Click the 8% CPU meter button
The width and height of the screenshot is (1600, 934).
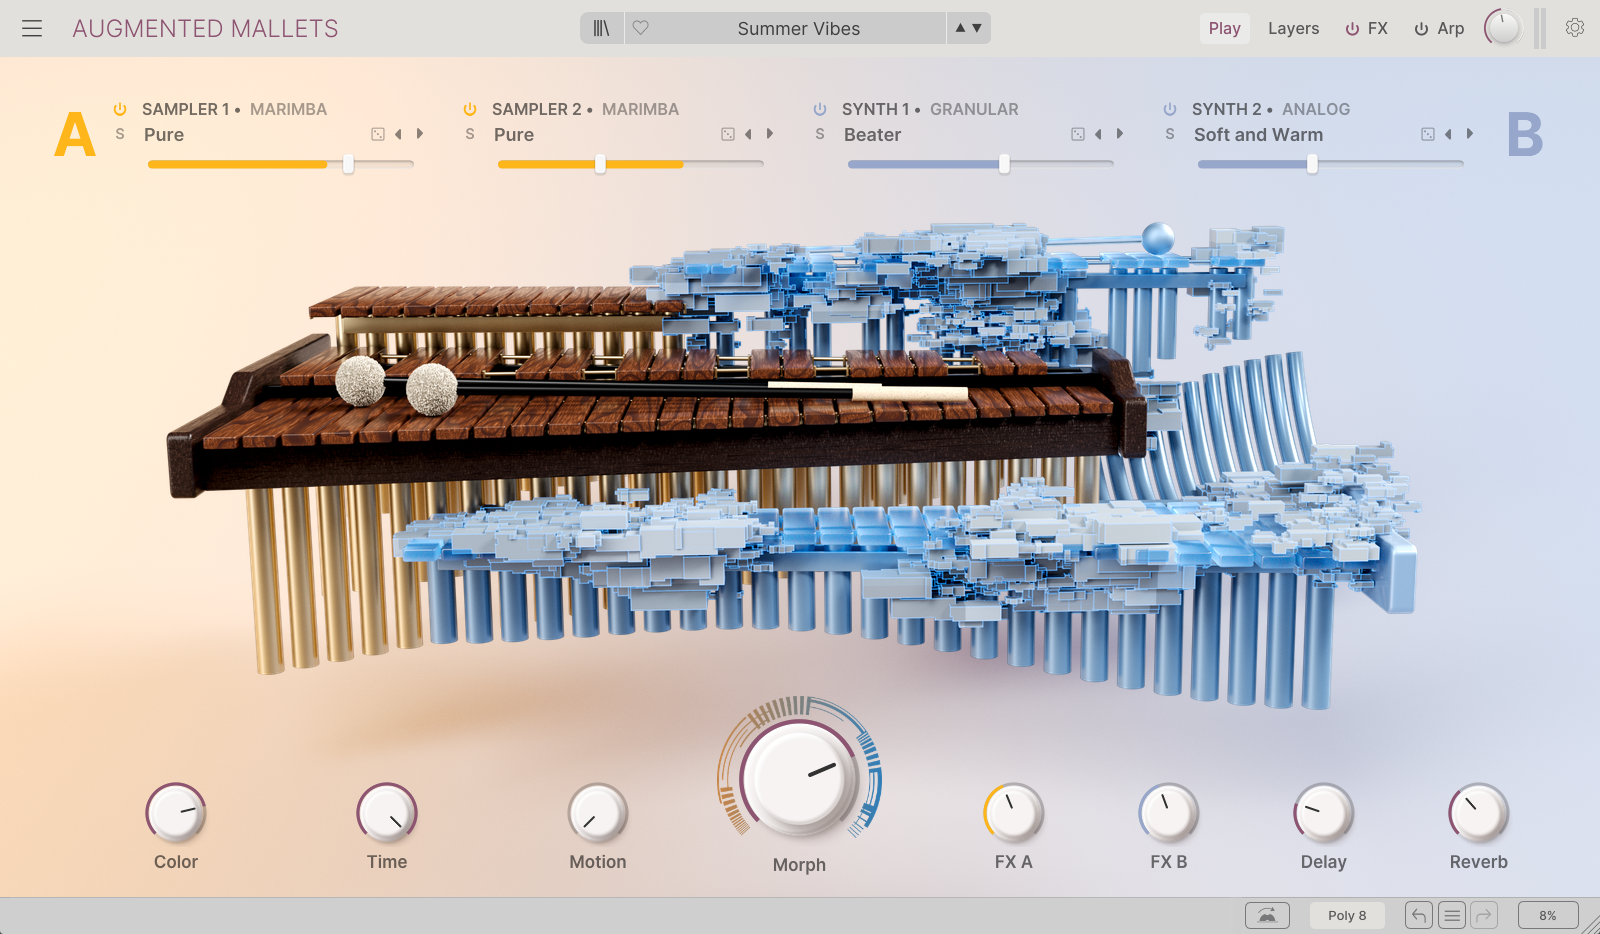(x=1547, y=915)
